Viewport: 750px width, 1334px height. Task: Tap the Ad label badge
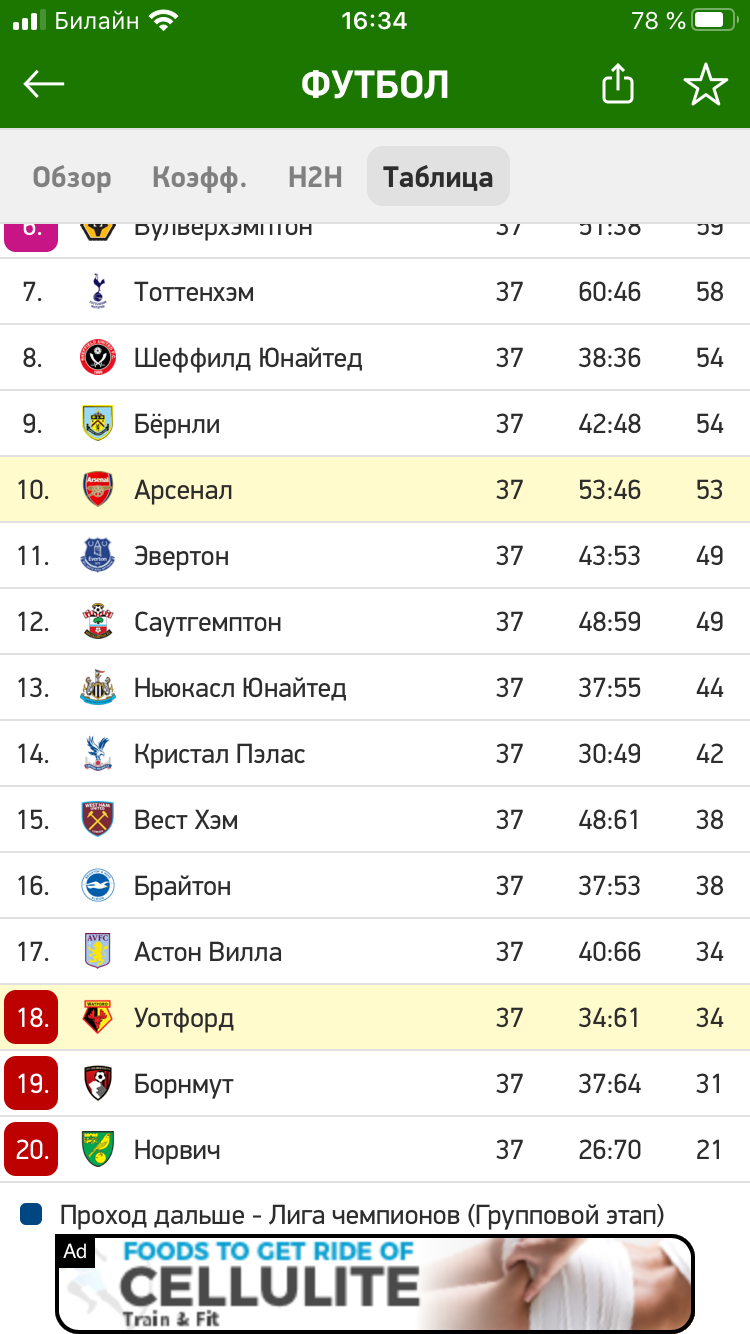coord(75,1251)
